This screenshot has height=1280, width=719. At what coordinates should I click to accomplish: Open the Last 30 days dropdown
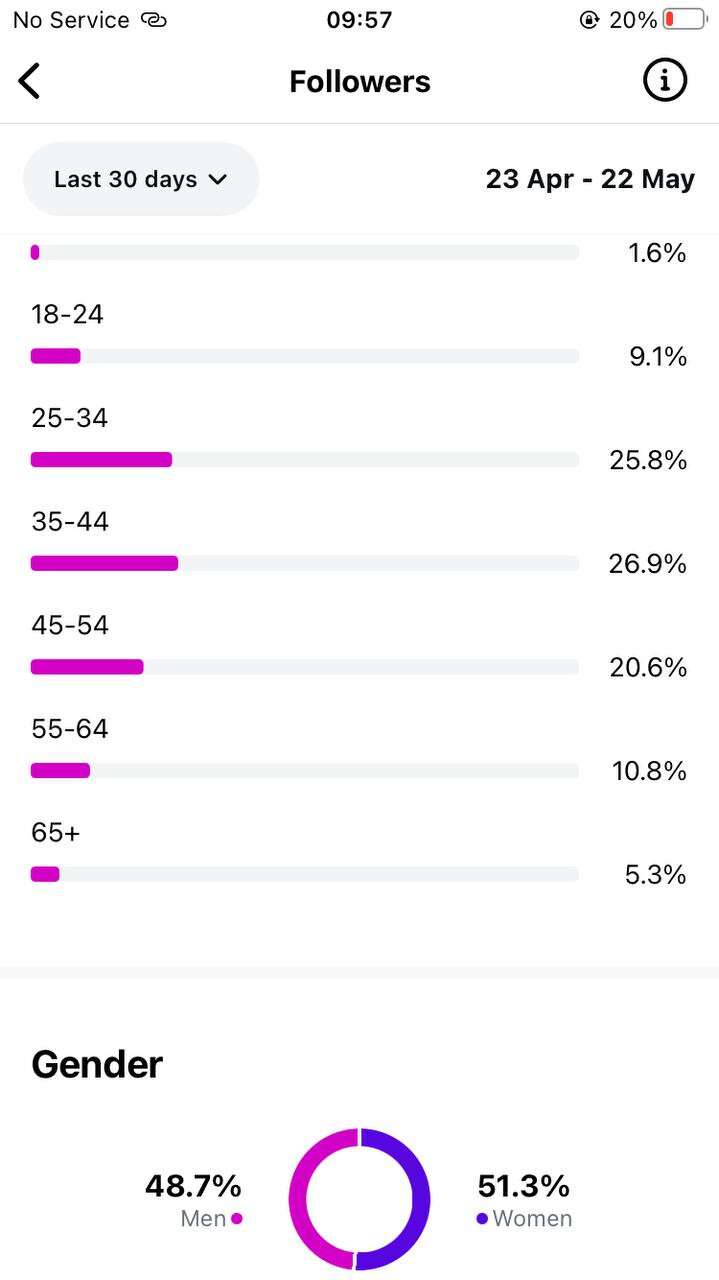[141, 179]
